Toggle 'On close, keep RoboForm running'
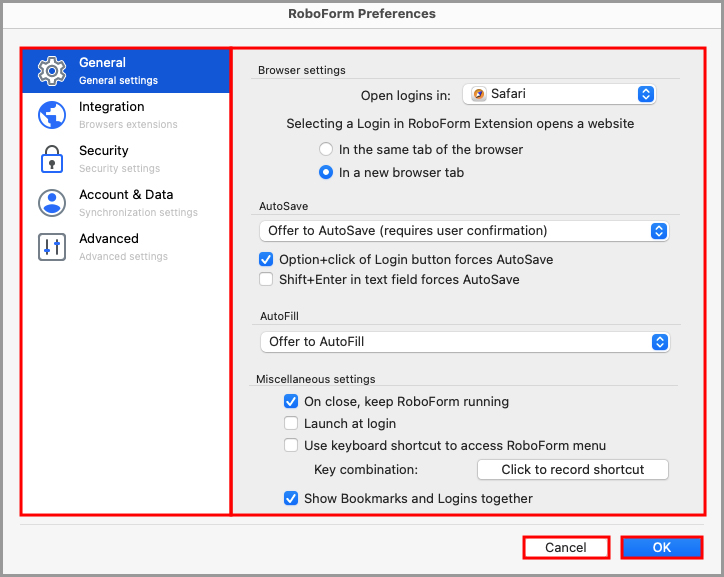Viewport: 724px width, 577px height. pos(291,401)
